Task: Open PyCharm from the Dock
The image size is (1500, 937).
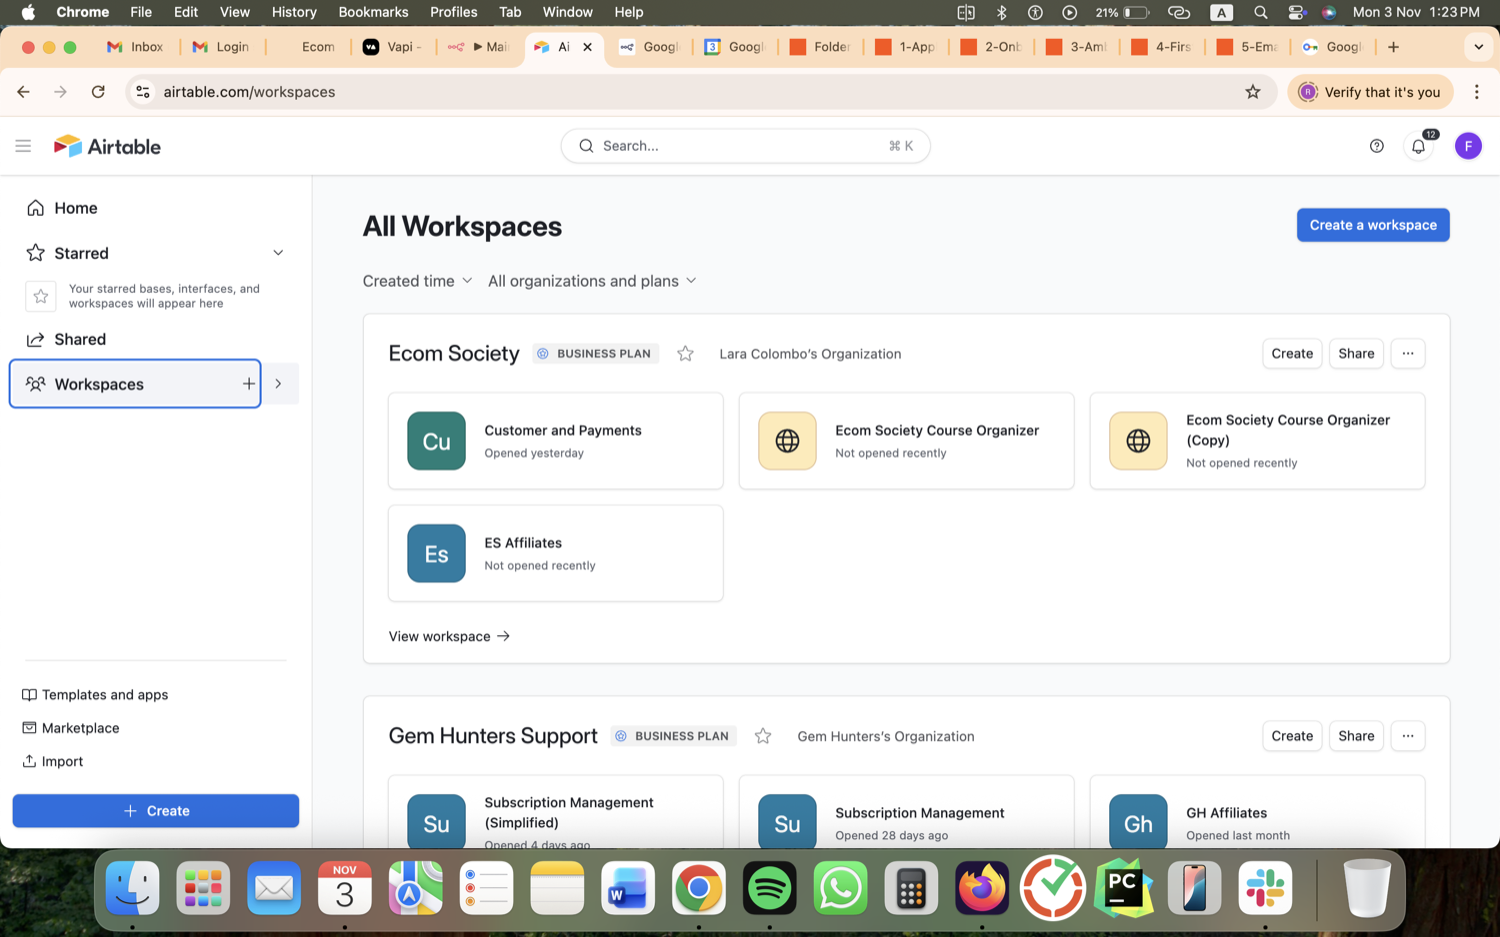Action: click(x=1123, y=888)
